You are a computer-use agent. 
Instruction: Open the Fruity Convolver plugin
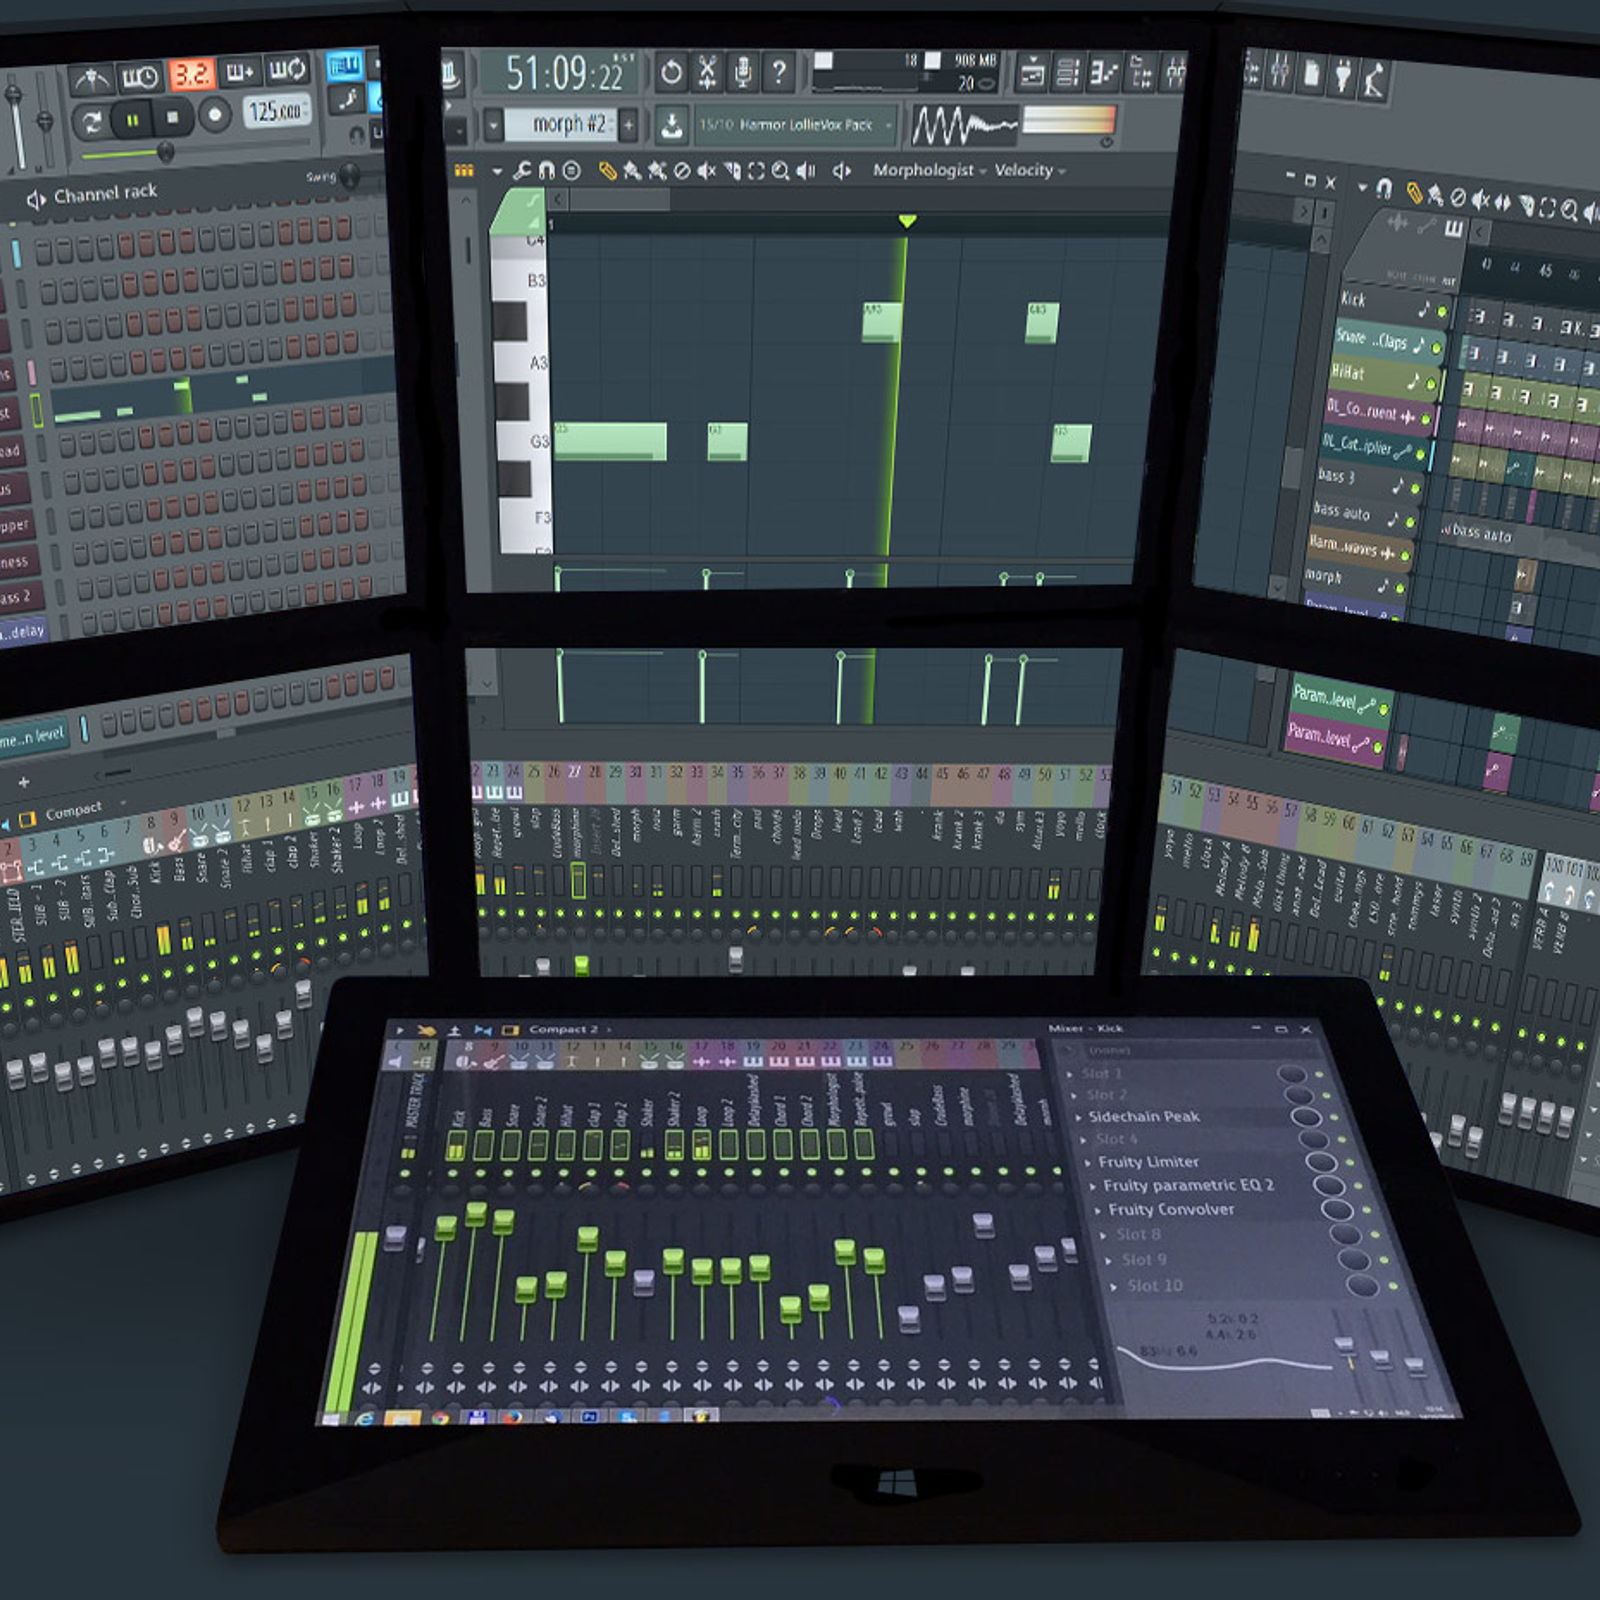point(1171,1209)
